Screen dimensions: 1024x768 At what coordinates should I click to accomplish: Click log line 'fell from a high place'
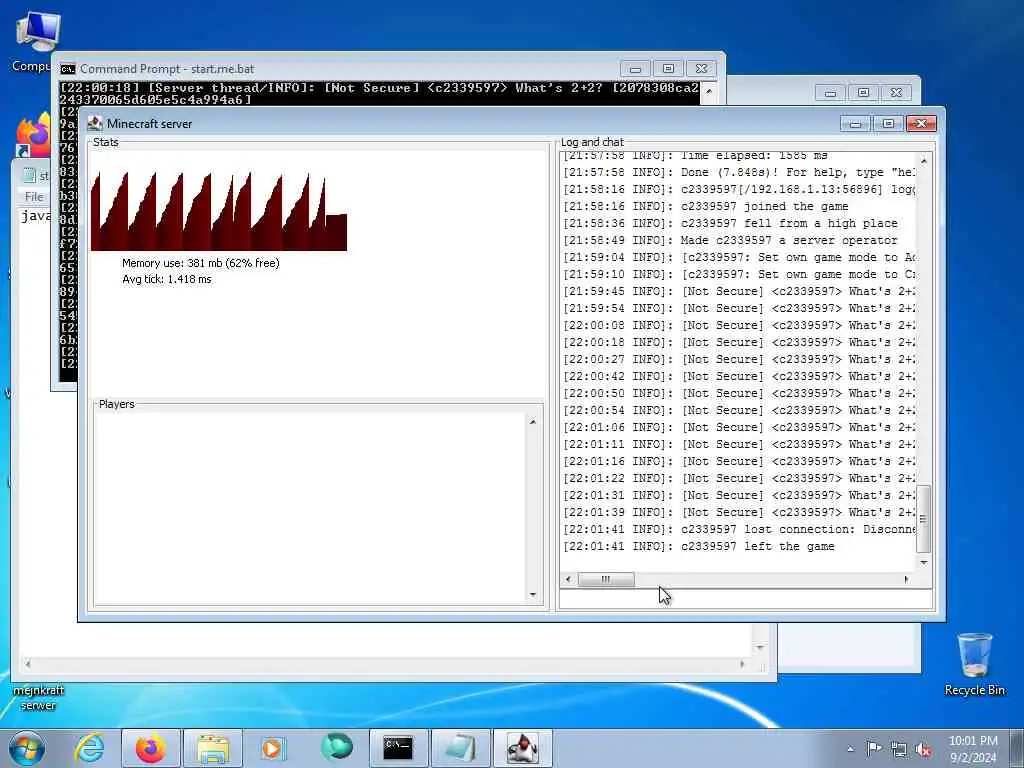[x=730, y=223]
